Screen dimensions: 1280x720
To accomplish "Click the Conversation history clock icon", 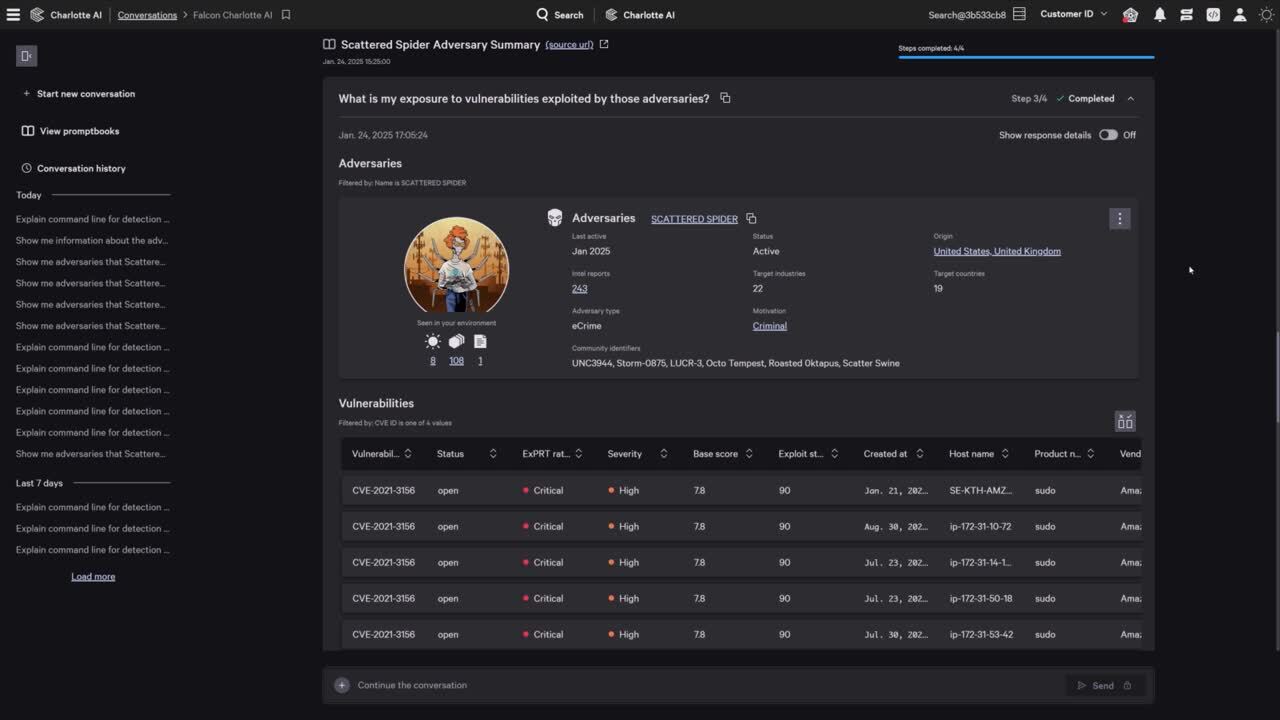I will tap(27, 168).
